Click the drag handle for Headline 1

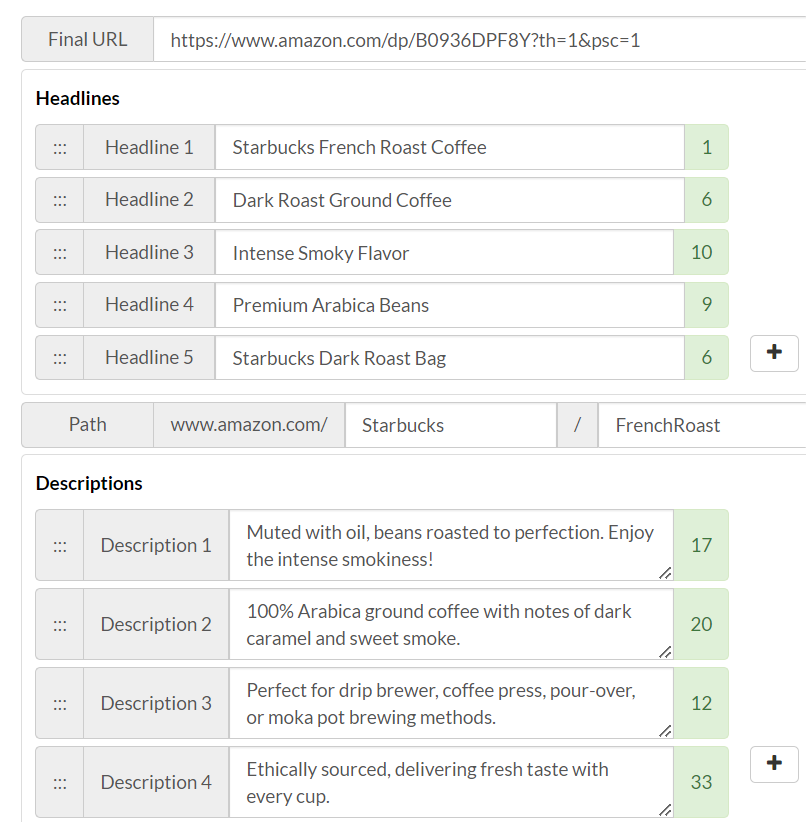[60, 147]
